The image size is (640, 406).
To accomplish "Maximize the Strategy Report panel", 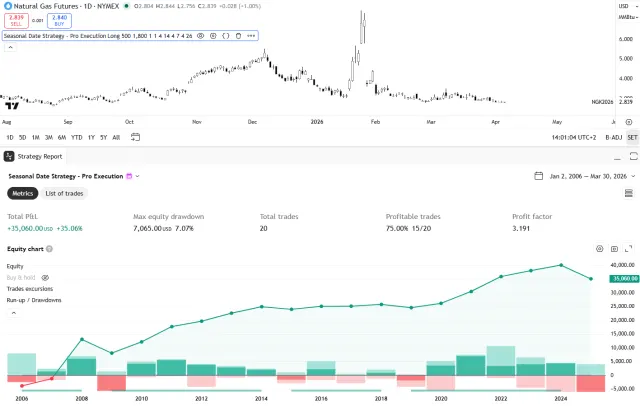I will [x=633, y=156].
